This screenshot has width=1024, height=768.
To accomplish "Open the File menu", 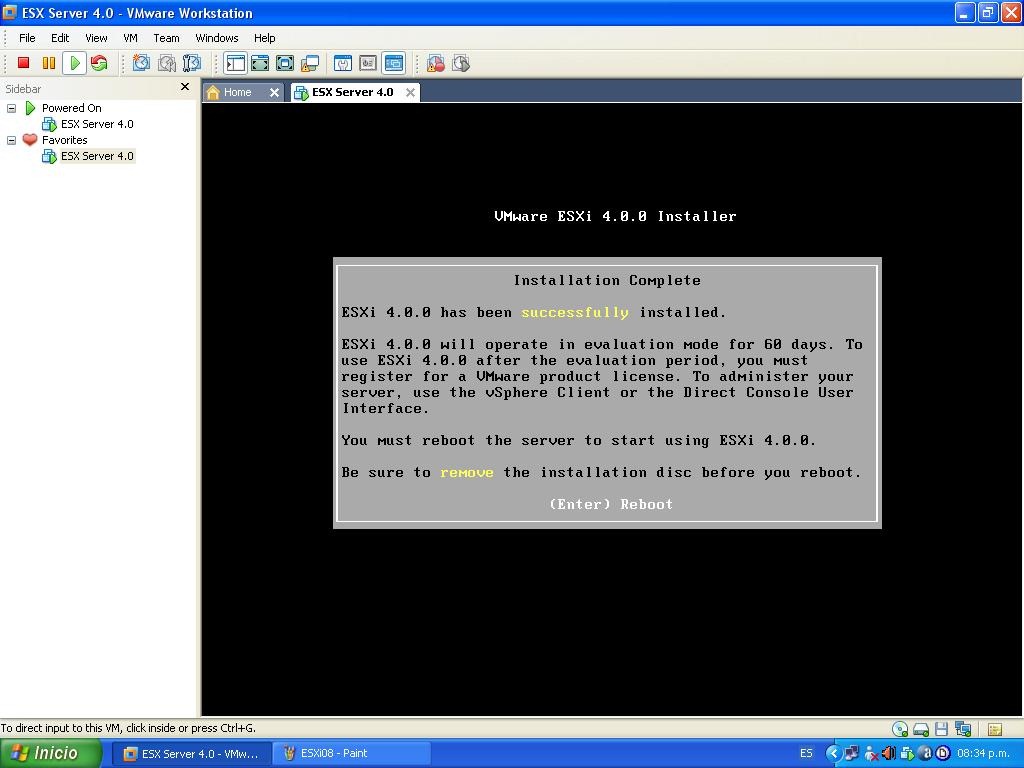I will tap(27, 38).
